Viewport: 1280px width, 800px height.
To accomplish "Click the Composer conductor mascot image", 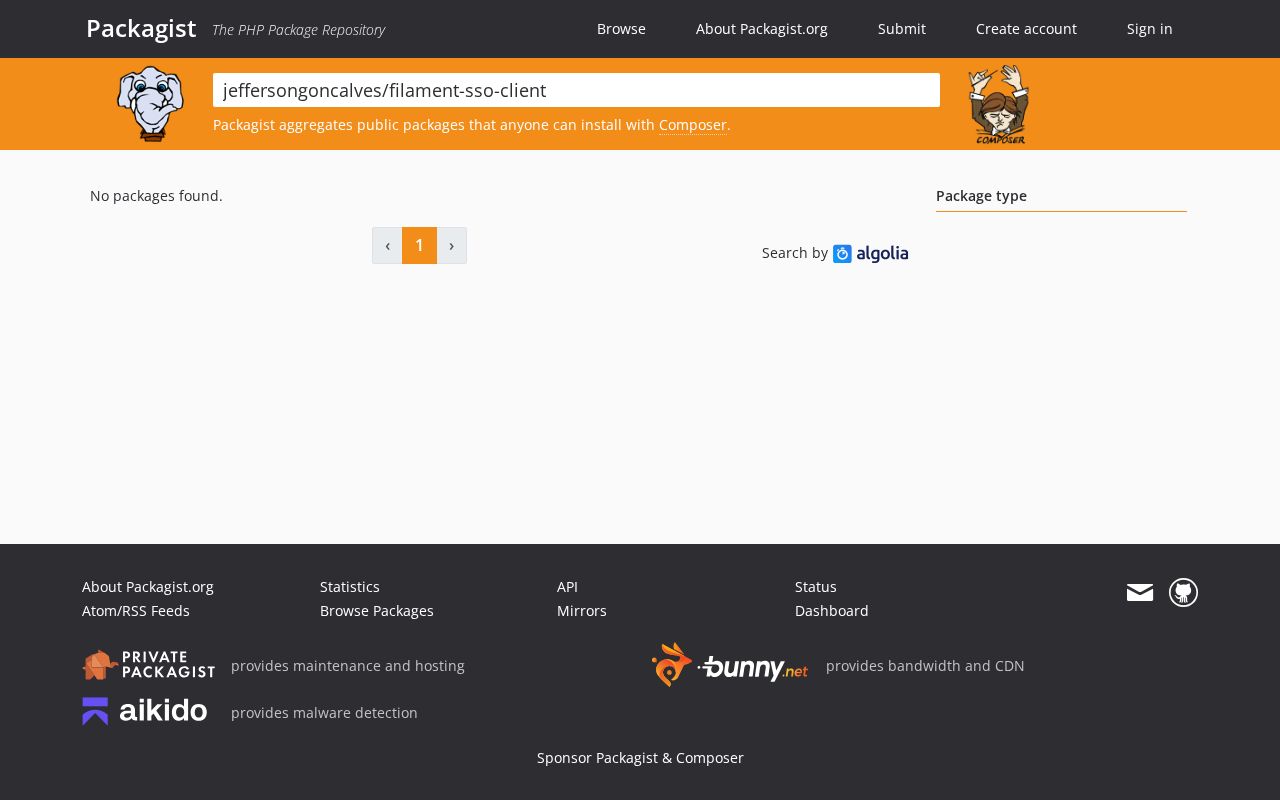I will [x=999, y=105].
